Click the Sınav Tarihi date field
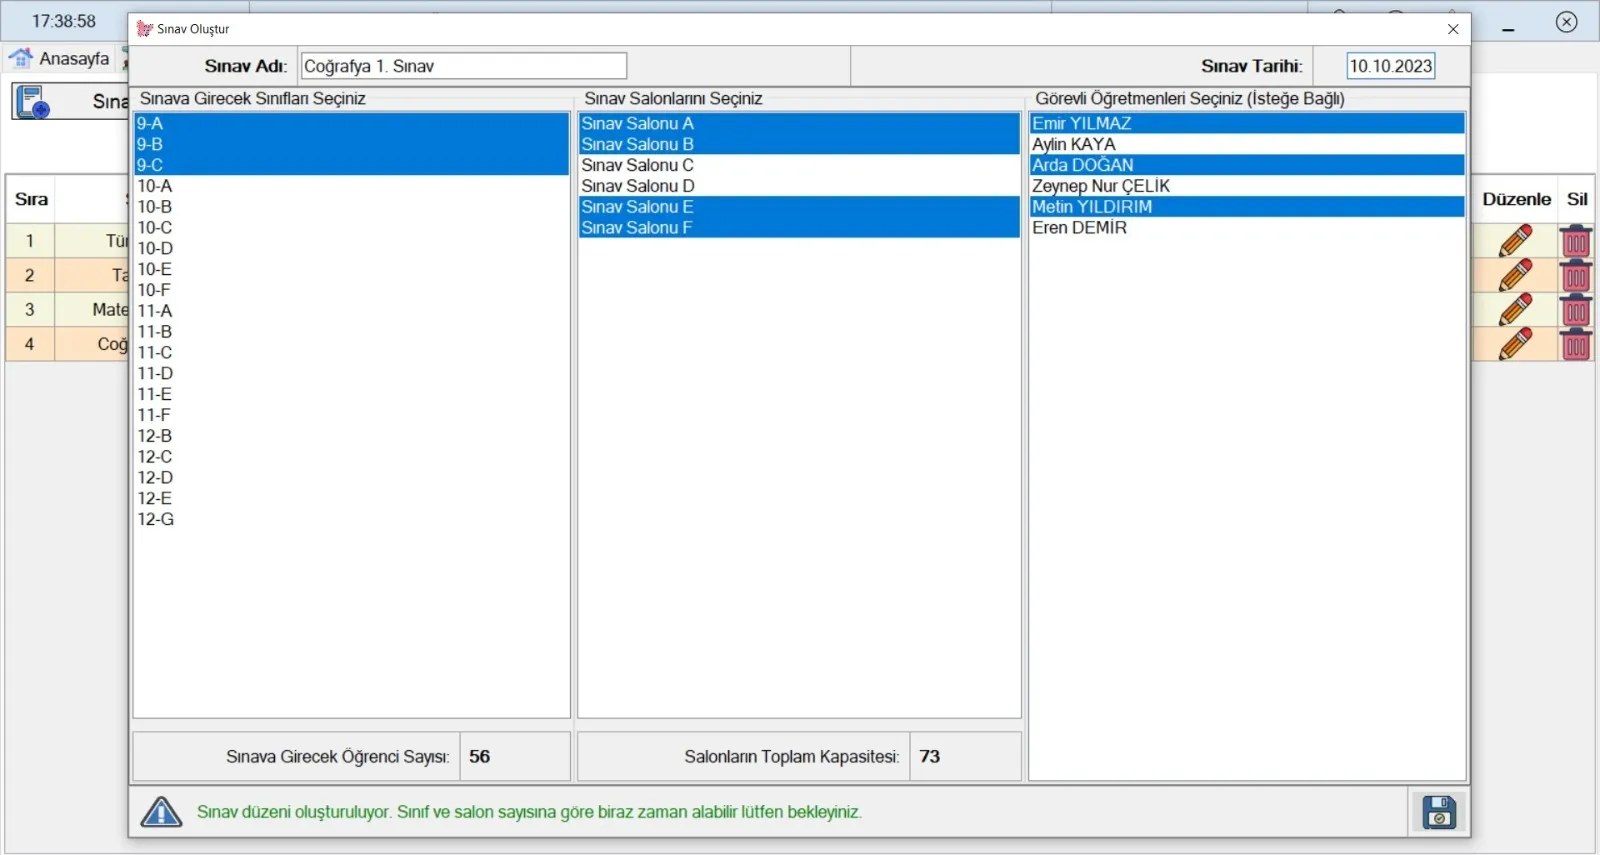 (x=1390, y=66)
